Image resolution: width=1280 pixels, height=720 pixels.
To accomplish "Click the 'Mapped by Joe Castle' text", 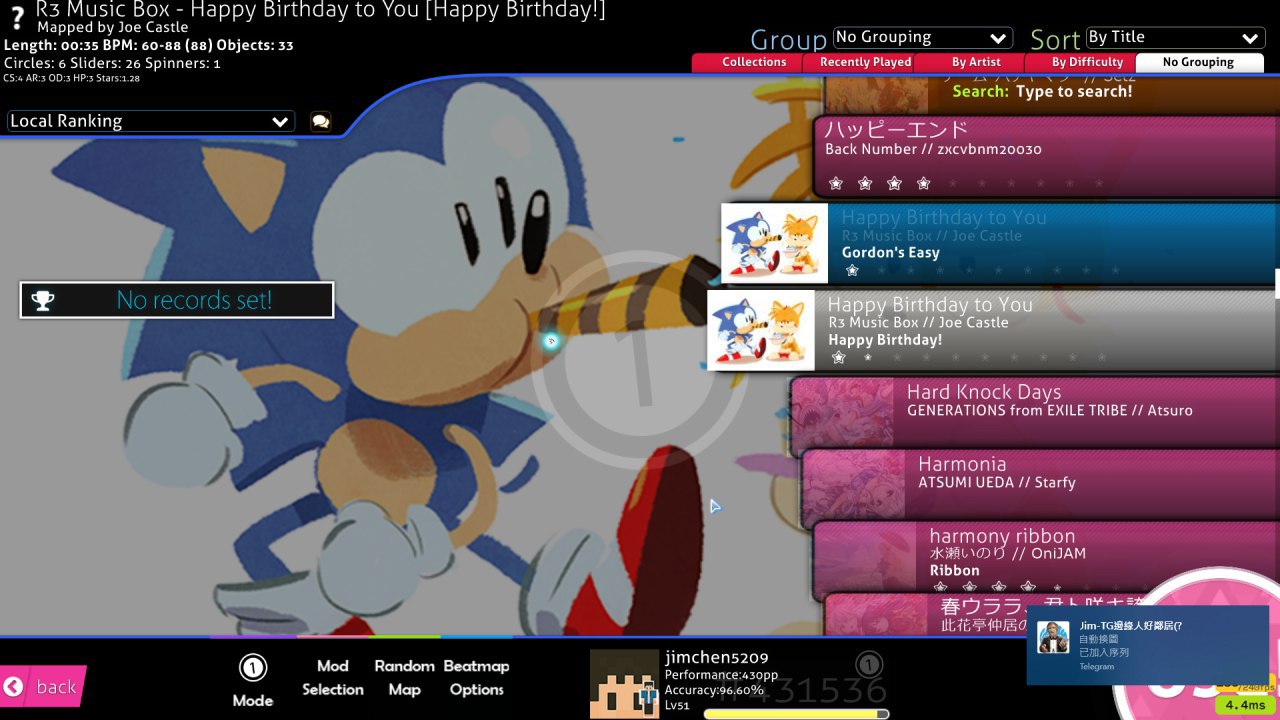I will pyautogui.click(x=113, y=27).
